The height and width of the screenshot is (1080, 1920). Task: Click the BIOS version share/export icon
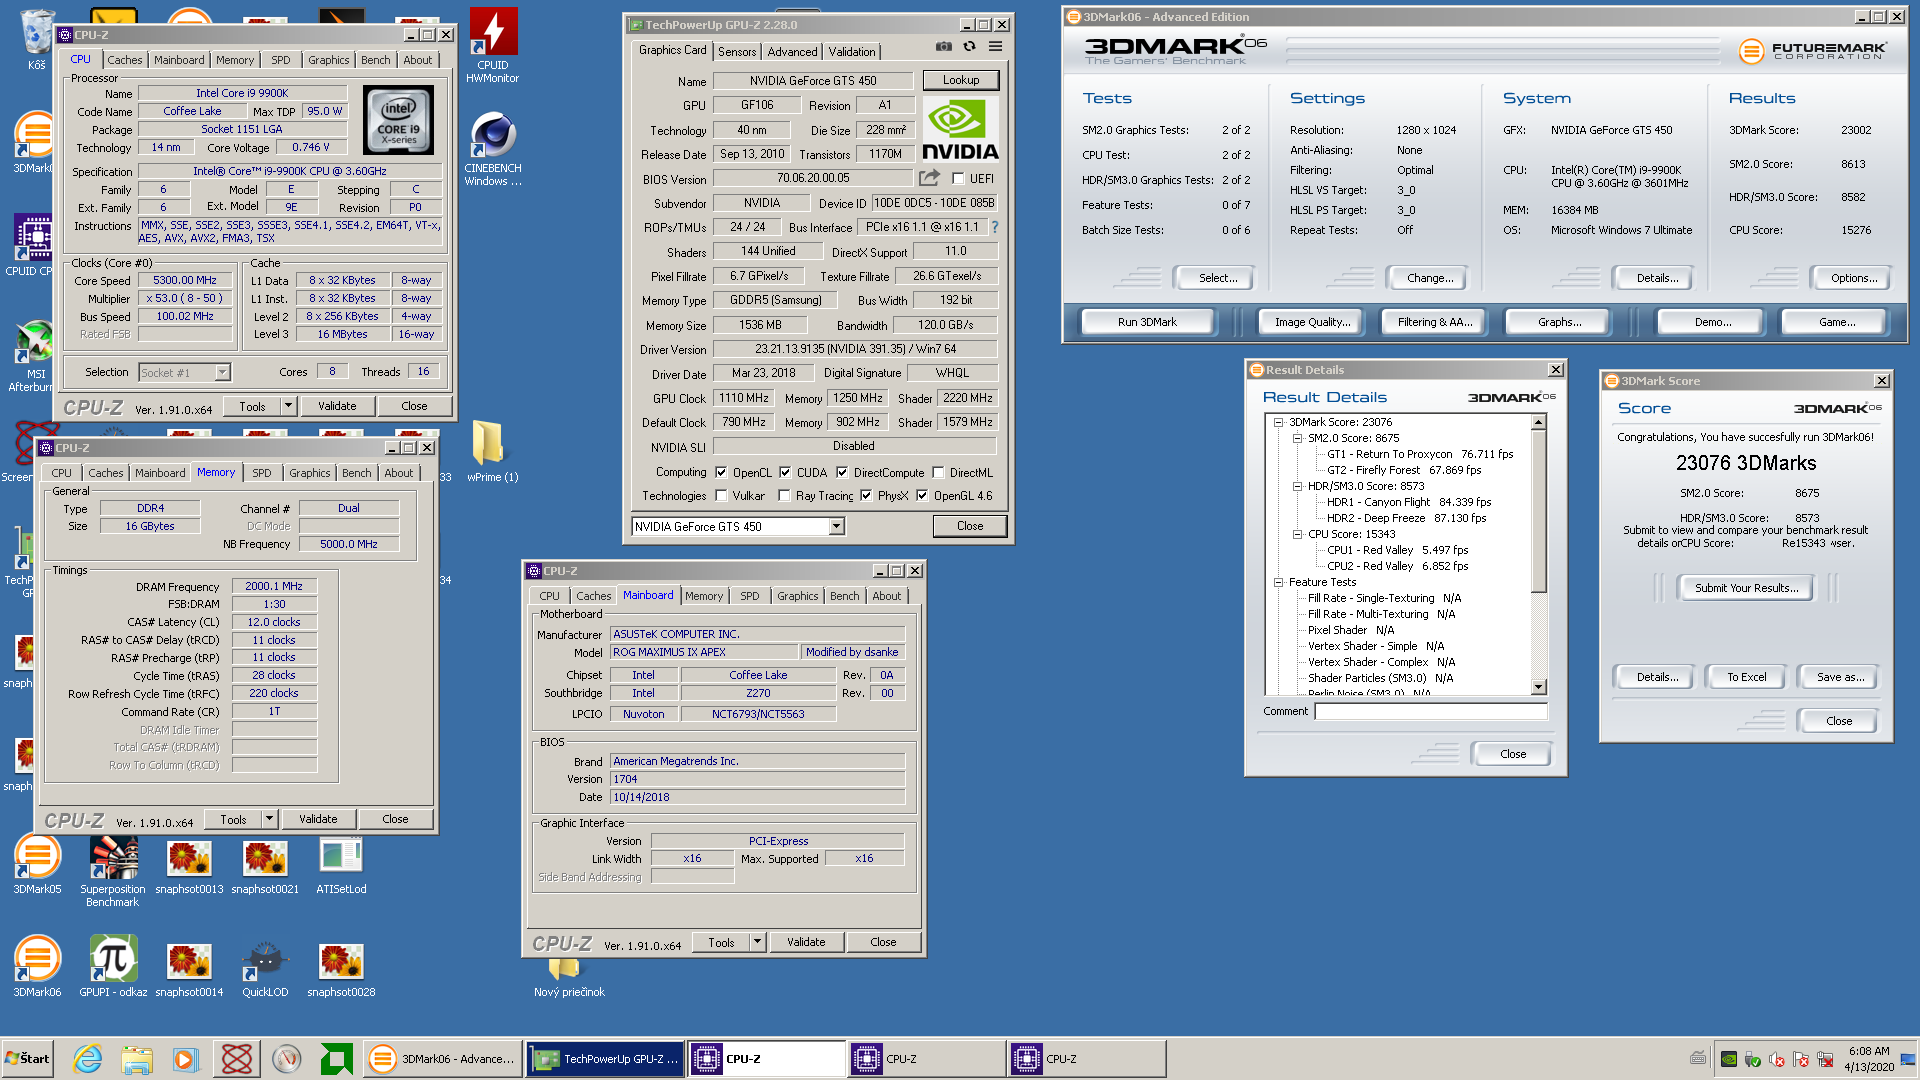pyautogui.click(x=930, y=178)
